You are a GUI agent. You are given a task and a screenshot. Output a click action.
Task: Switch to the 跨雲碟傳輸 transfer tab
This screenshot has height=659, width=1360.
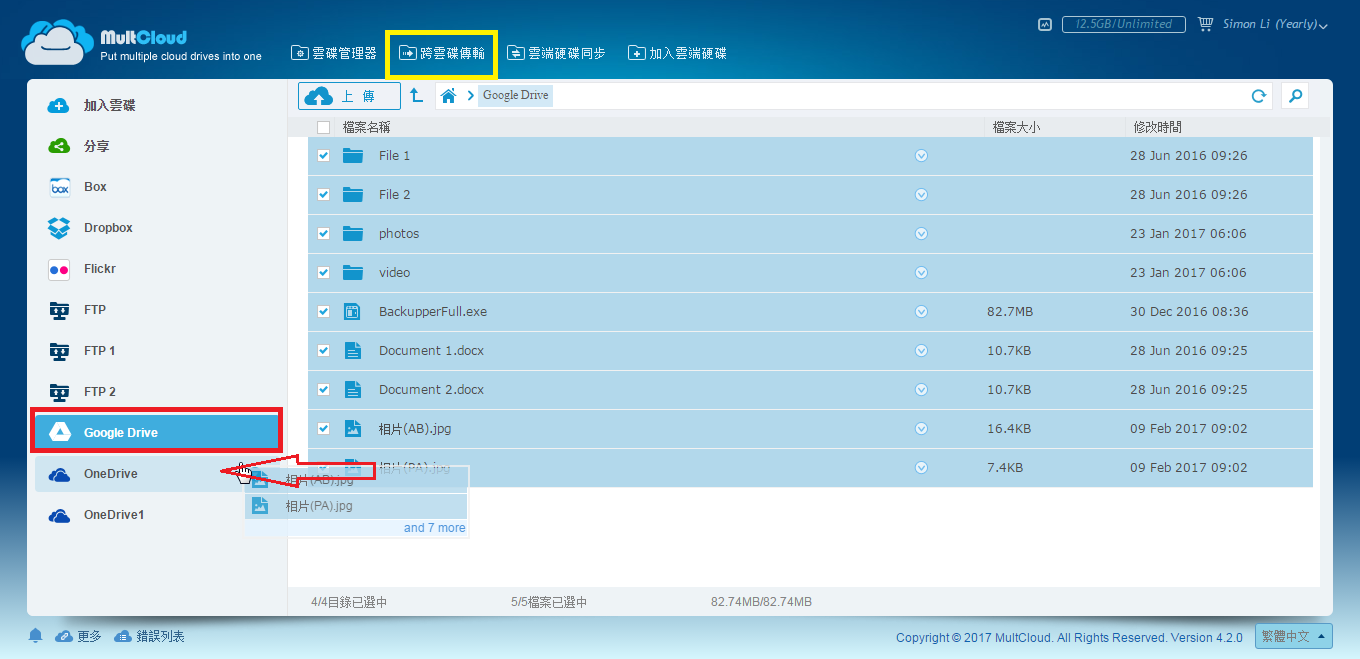(441, 52)
